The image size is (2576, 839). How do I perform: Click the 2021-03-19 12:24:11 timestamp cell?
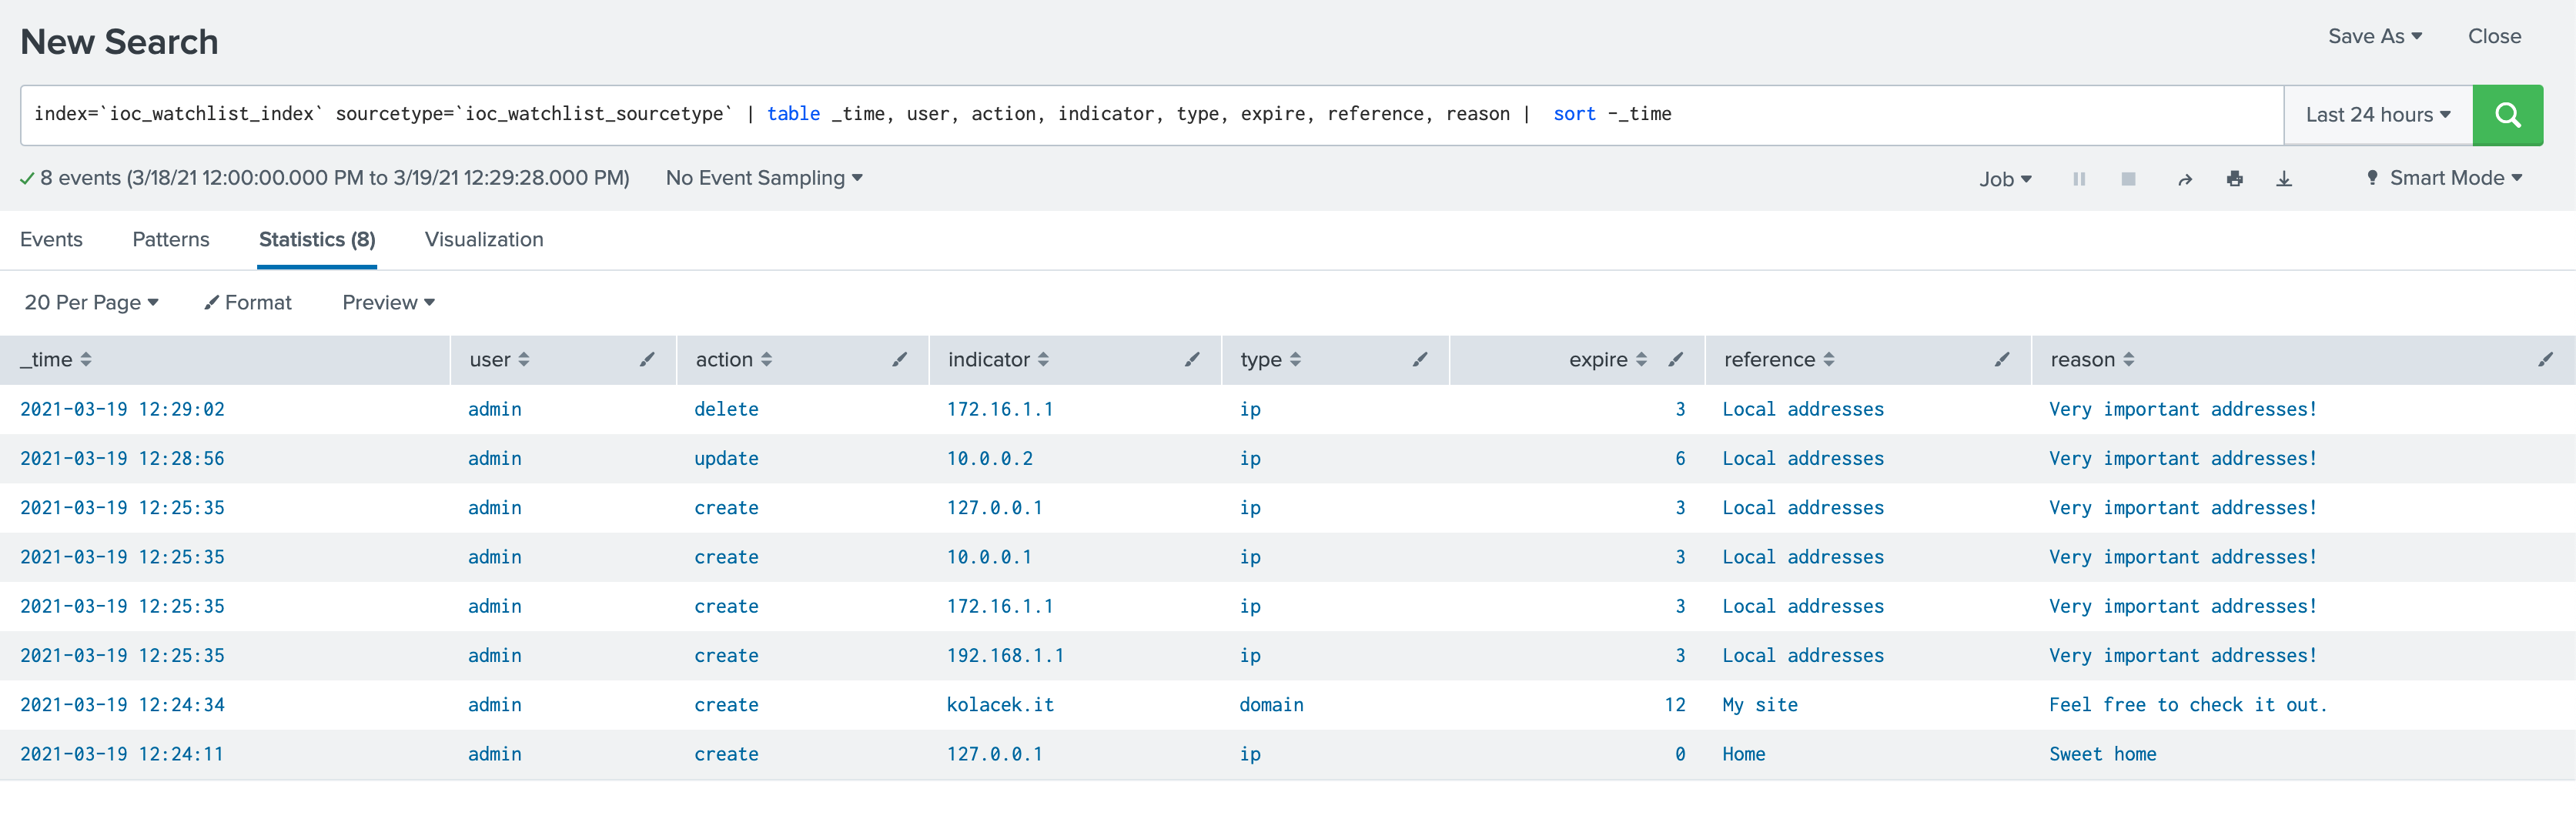click(122, 754)
